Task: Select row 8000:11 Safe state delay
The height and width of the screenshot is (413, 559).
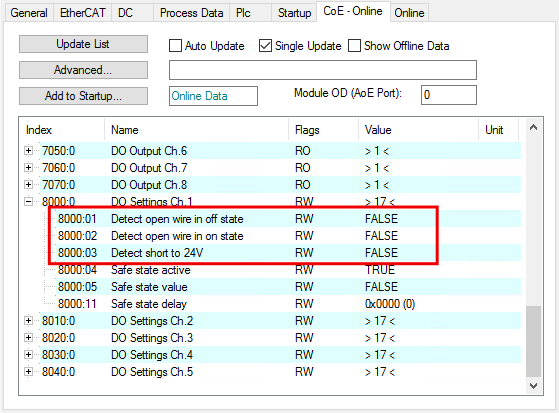Action: pyautogui.click(x=288, y=304)
